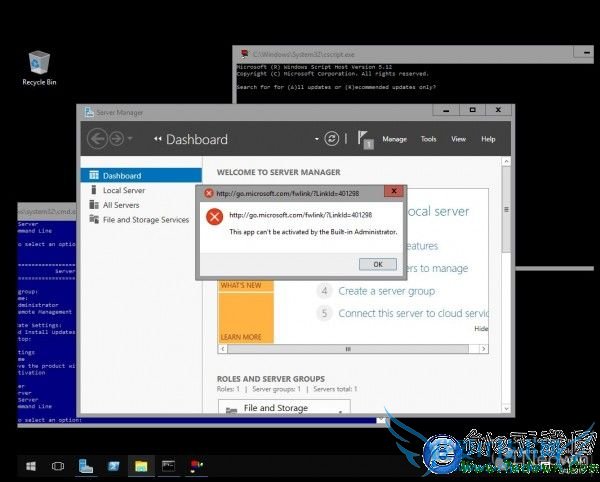Click the Refresh icon in Server Manager header
This screenshot has height=482, width=600.
333,139
